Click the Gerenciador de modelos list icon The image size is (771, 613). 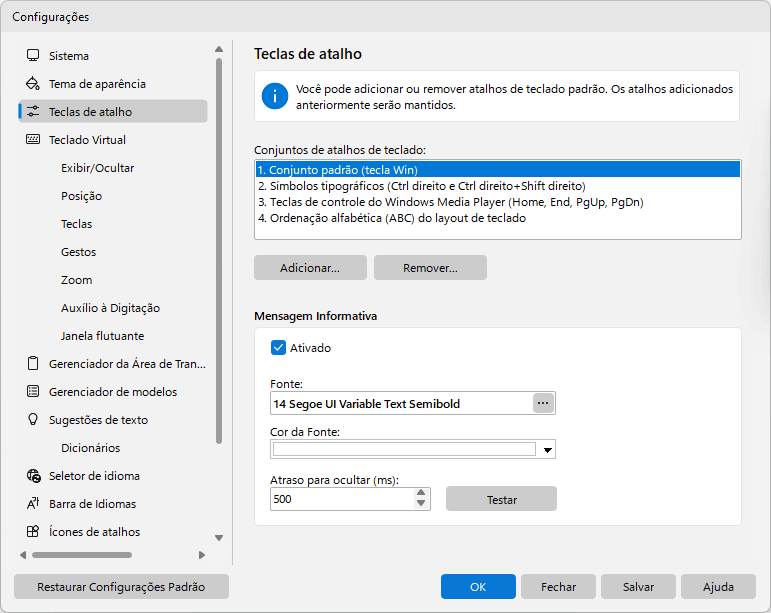33,392
